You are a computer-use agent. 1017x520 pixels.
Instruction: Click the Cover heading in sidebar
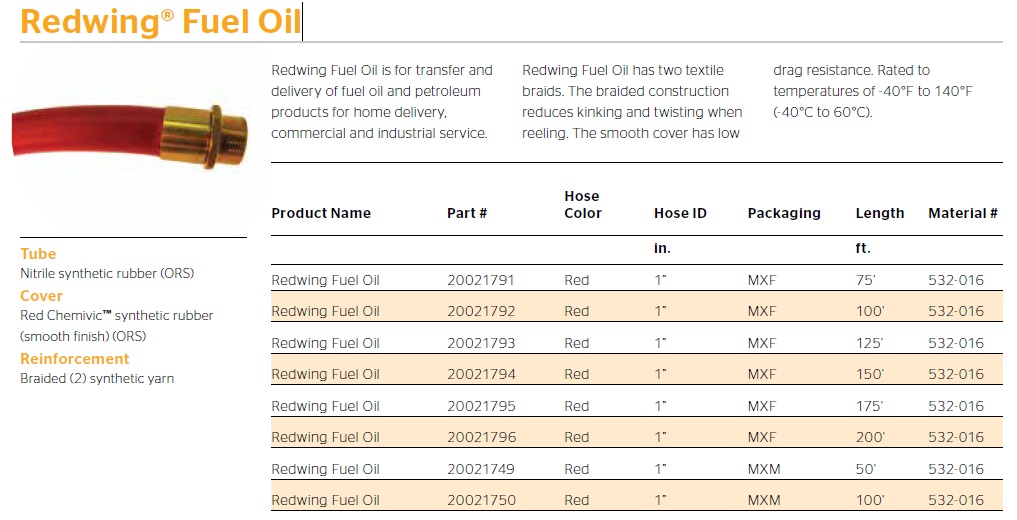click(41, 296)
